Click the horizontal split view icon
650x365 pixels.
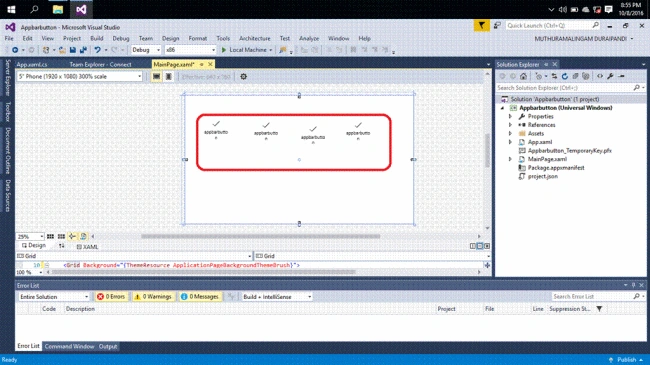[x=480, y=246]
